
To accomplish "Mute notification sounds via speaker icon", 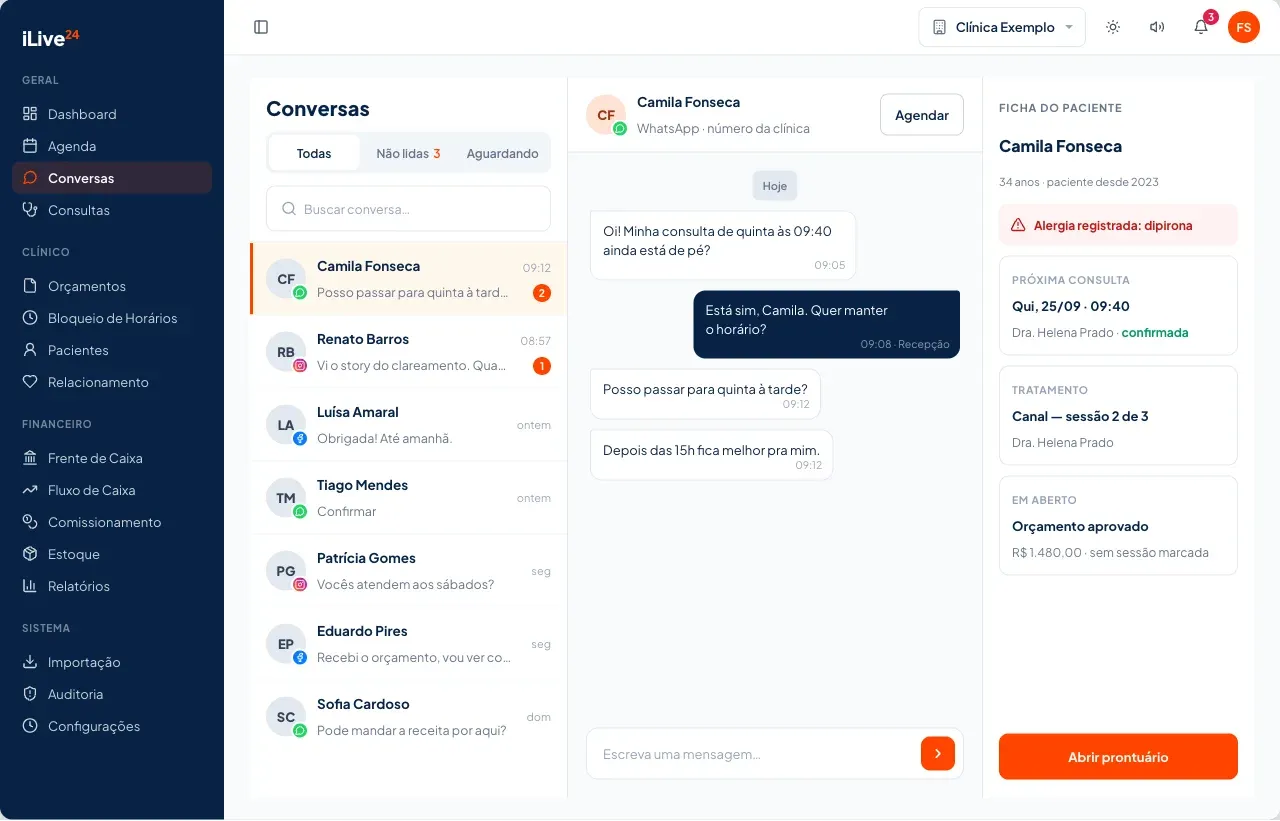I will click(1157, 27).
